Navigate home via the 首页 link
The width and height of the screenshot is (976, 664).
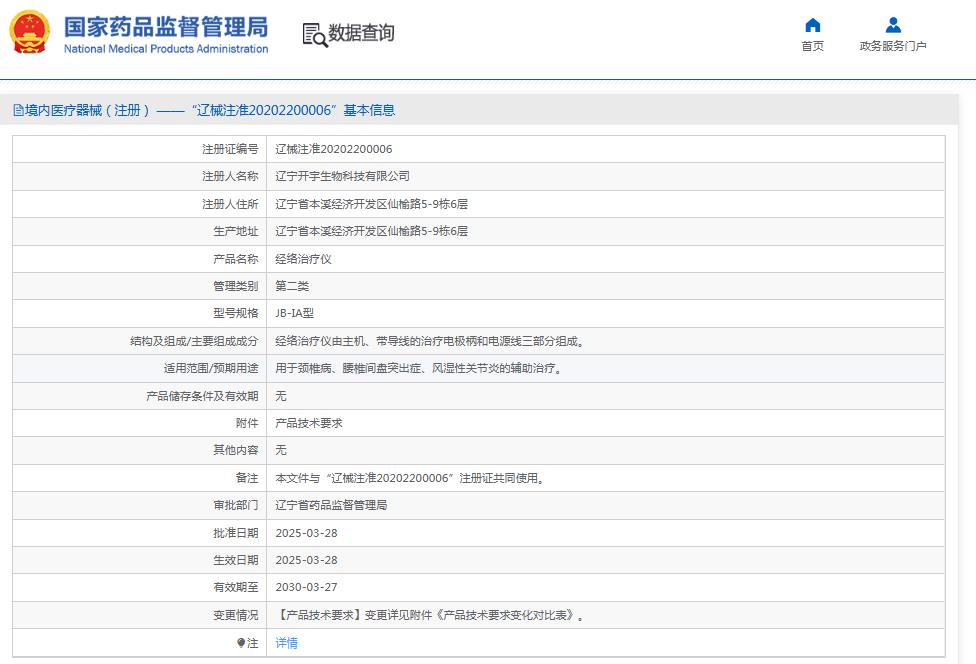coord(812,47)
